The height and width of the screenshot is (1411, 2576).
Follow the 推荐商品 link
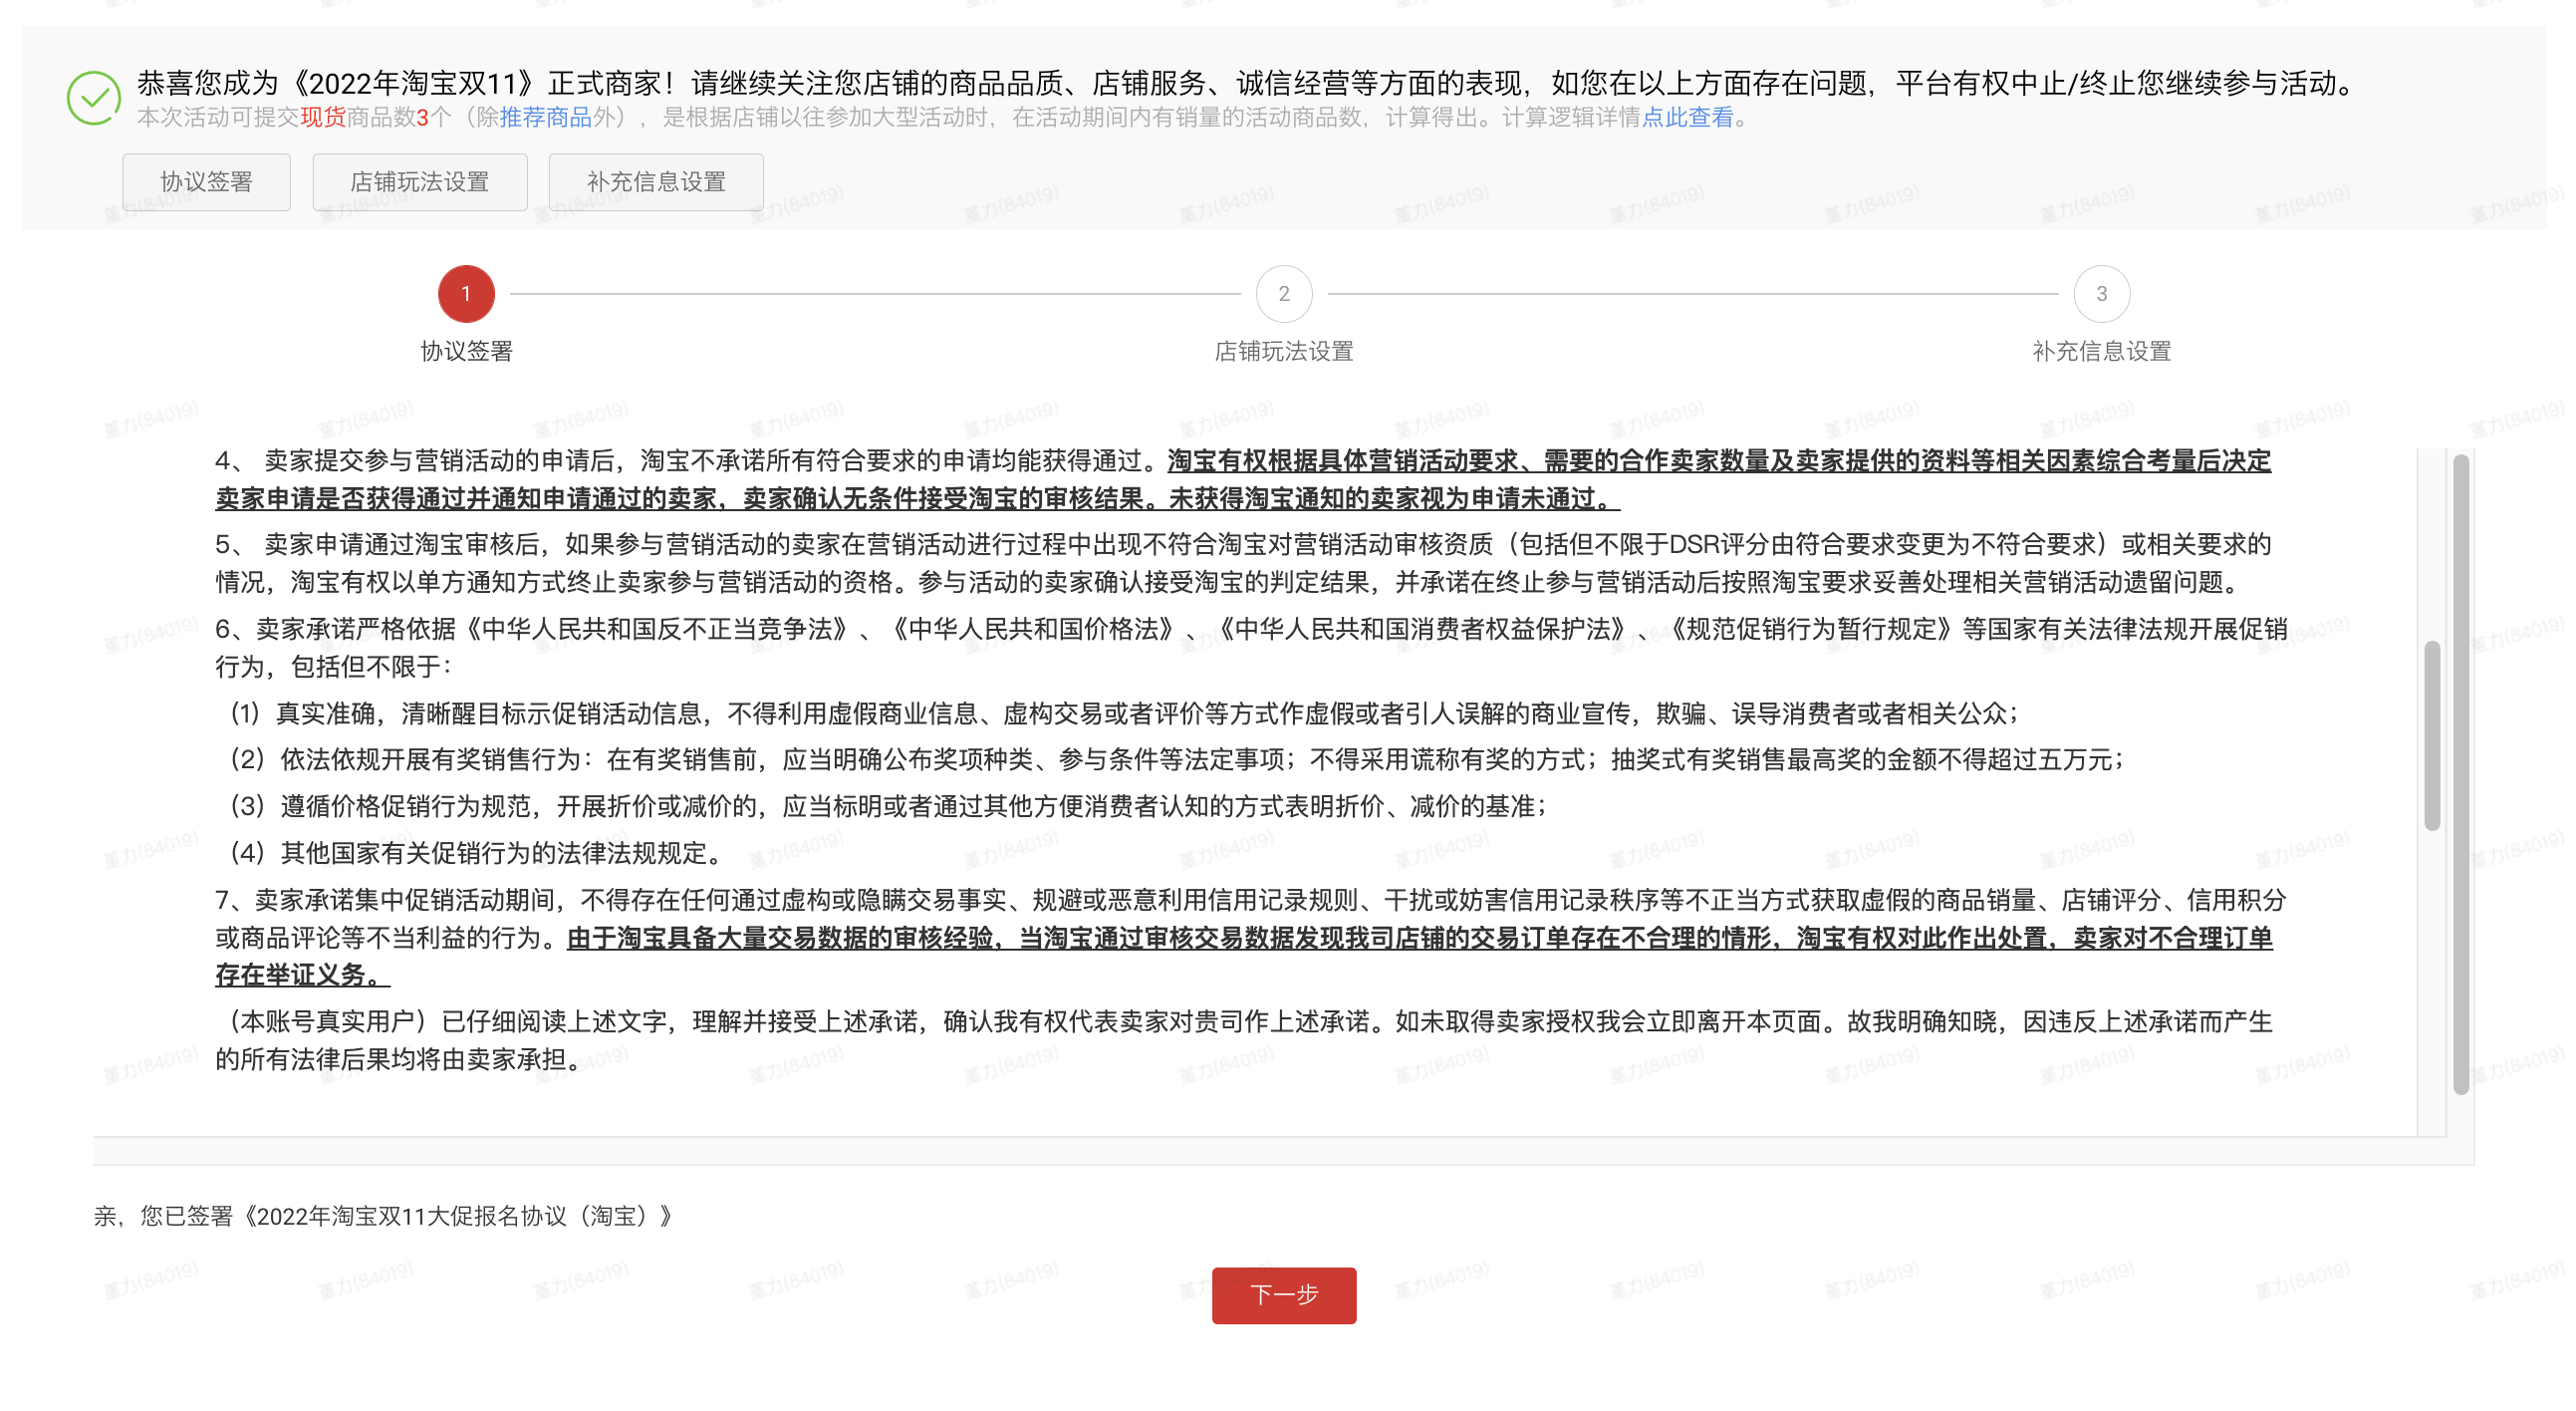[x=546, y=117]
